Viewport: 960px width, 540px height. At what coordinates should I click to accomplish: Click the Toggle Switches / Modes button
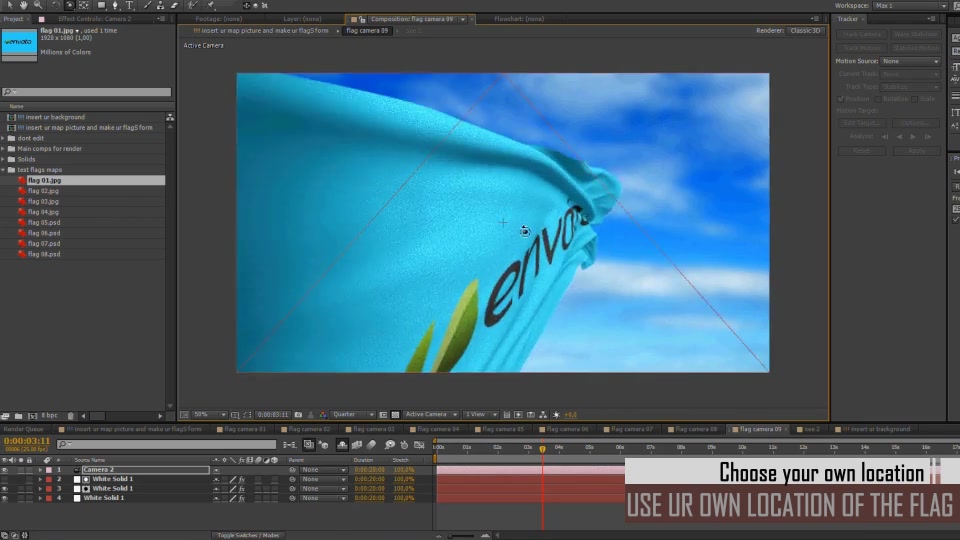(x=247, y=535)
